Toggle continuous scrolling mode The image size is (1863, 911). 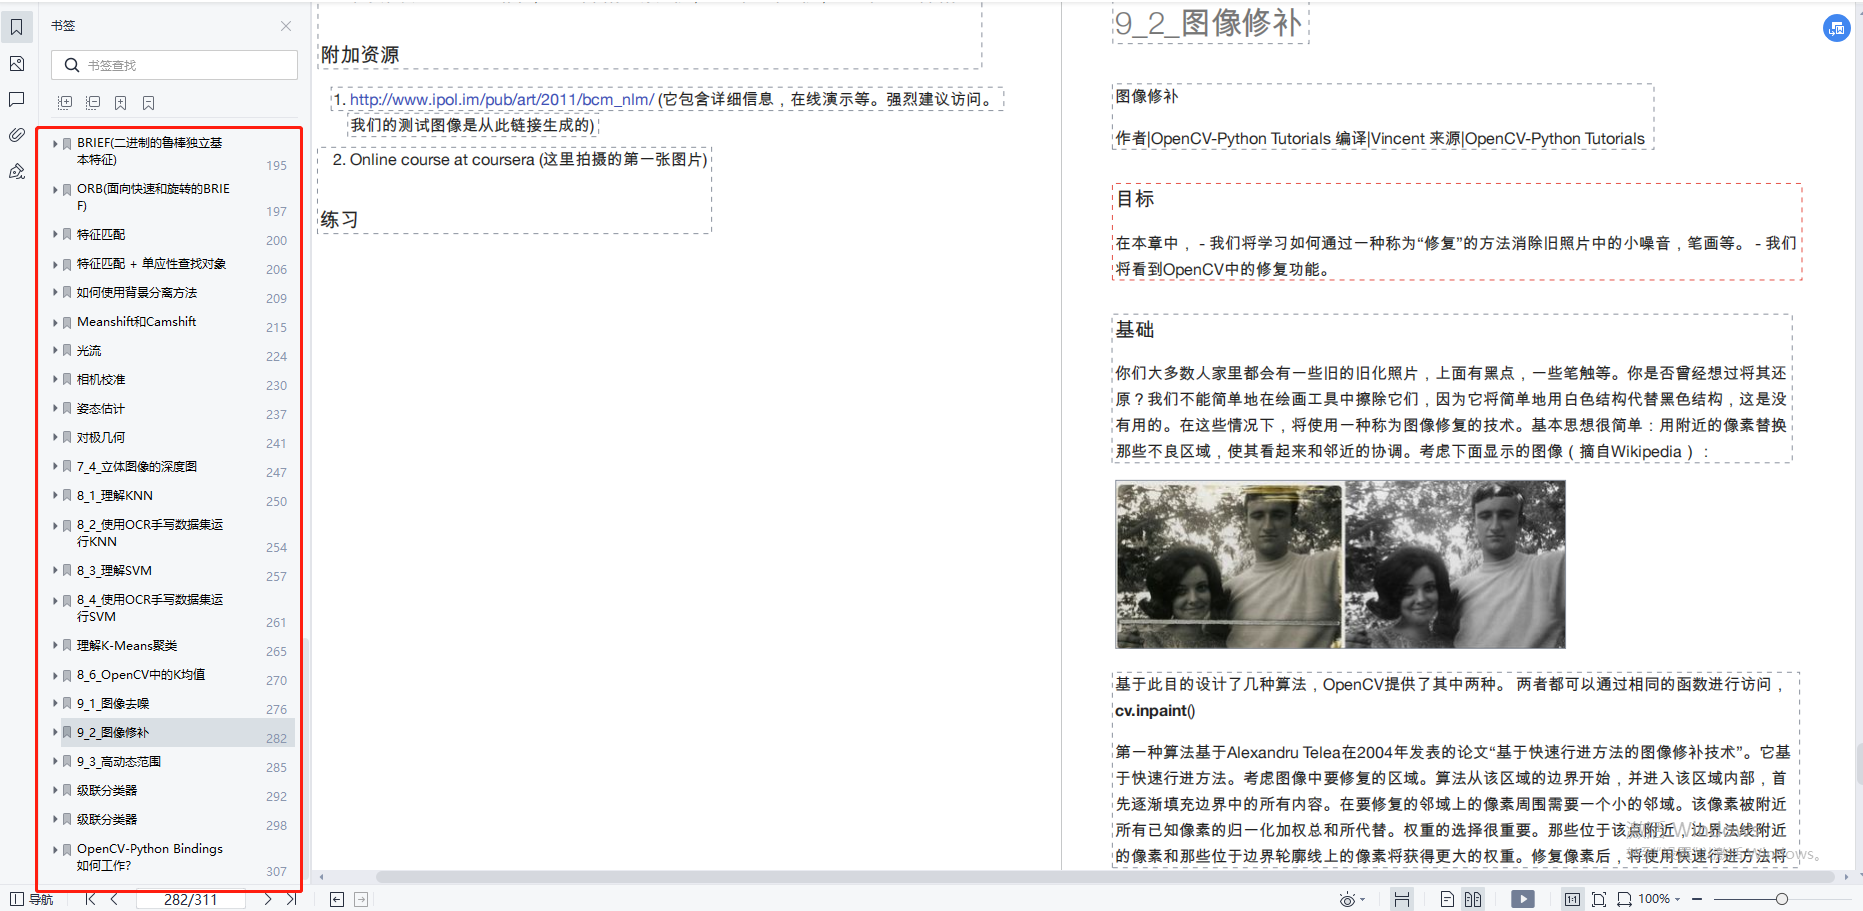point(1402,899)
